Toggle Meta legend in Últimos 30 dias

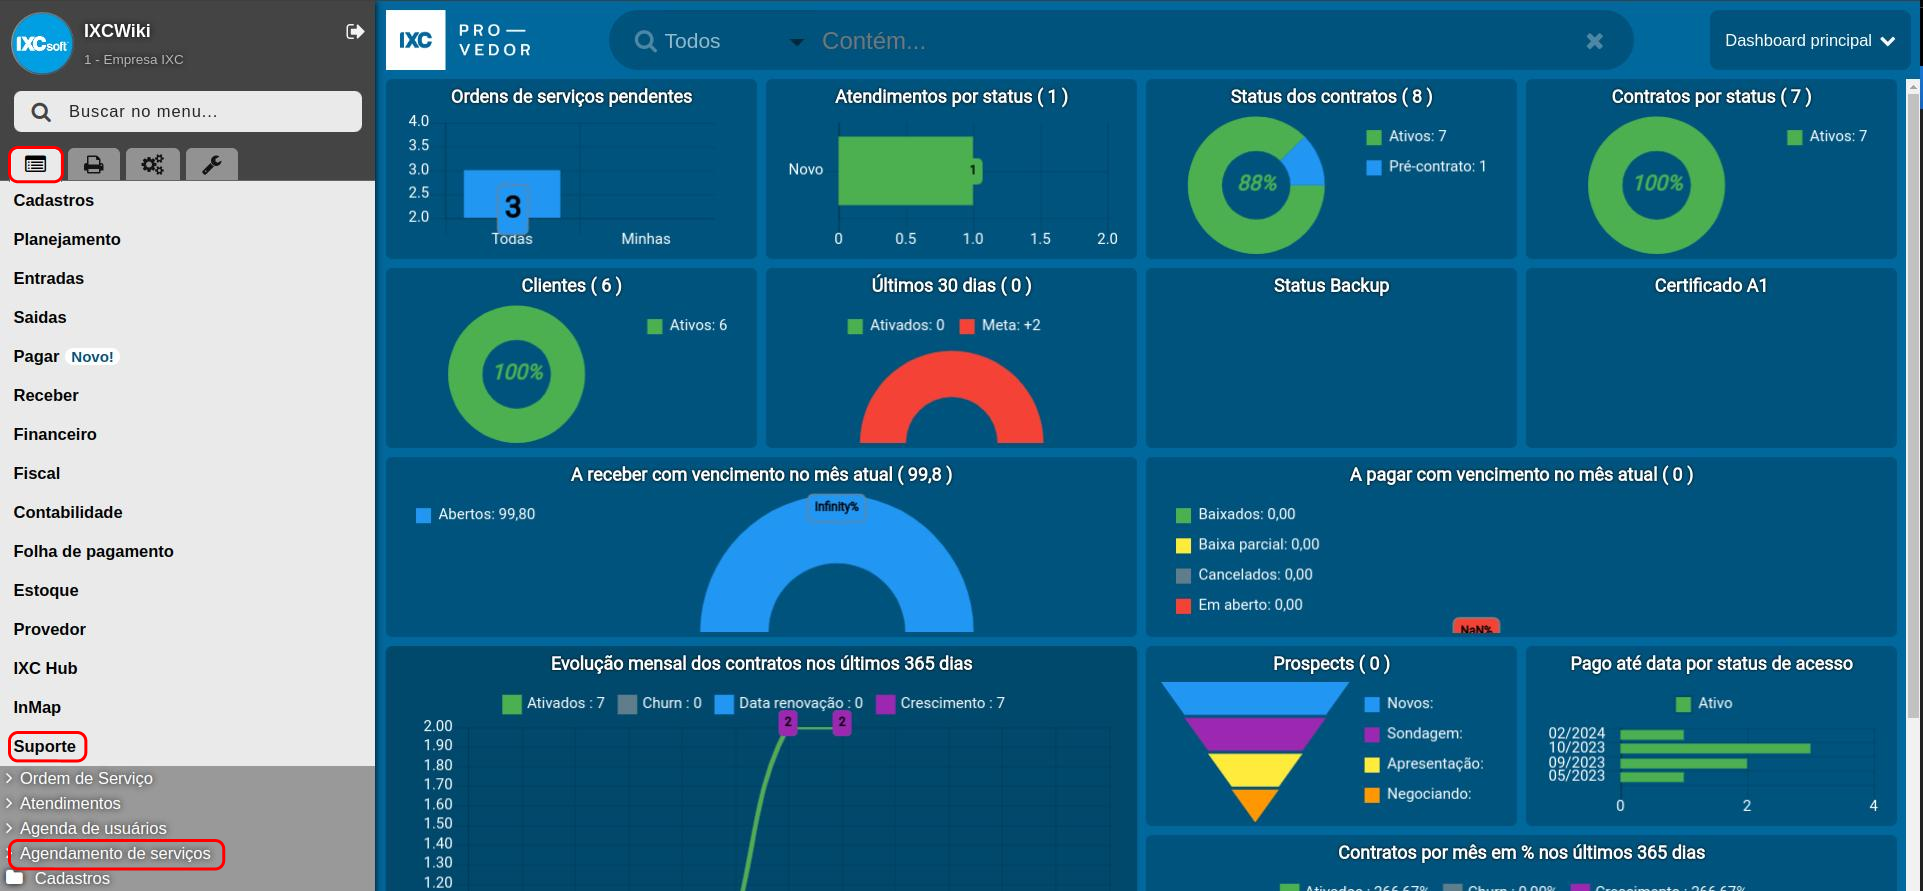click(1000, 325)
